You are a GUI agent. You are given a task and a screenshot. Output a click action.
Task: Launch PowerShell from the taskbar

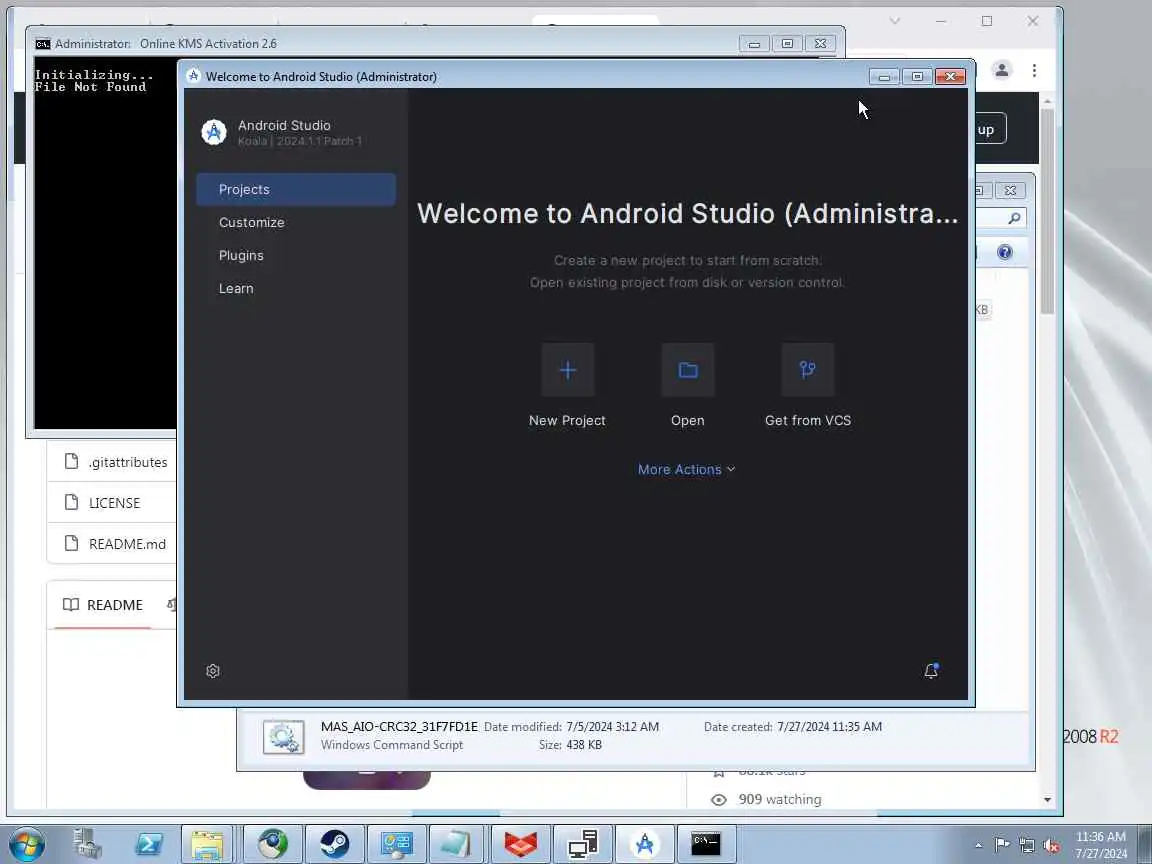(148, 844)
